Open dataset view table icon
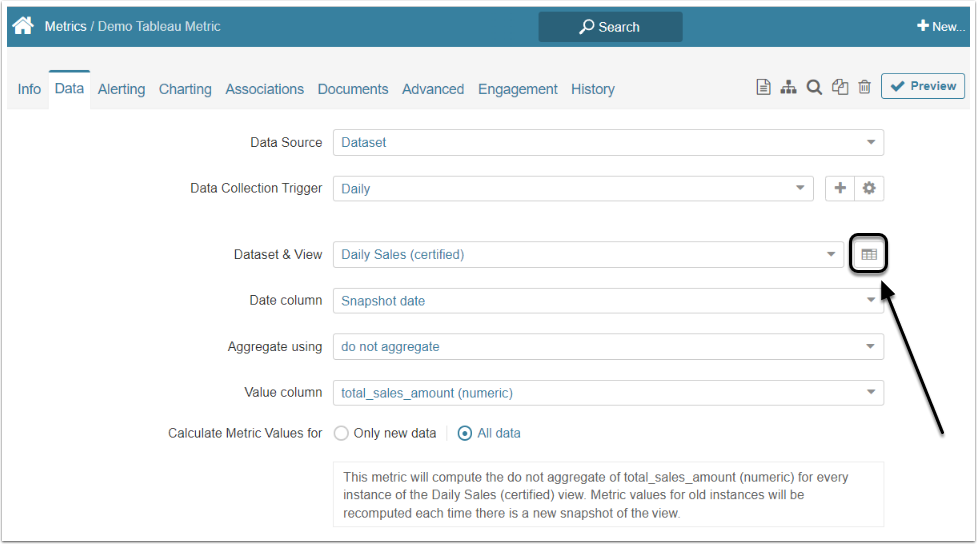This screenshot has width=977, height=544. (869, 255)
